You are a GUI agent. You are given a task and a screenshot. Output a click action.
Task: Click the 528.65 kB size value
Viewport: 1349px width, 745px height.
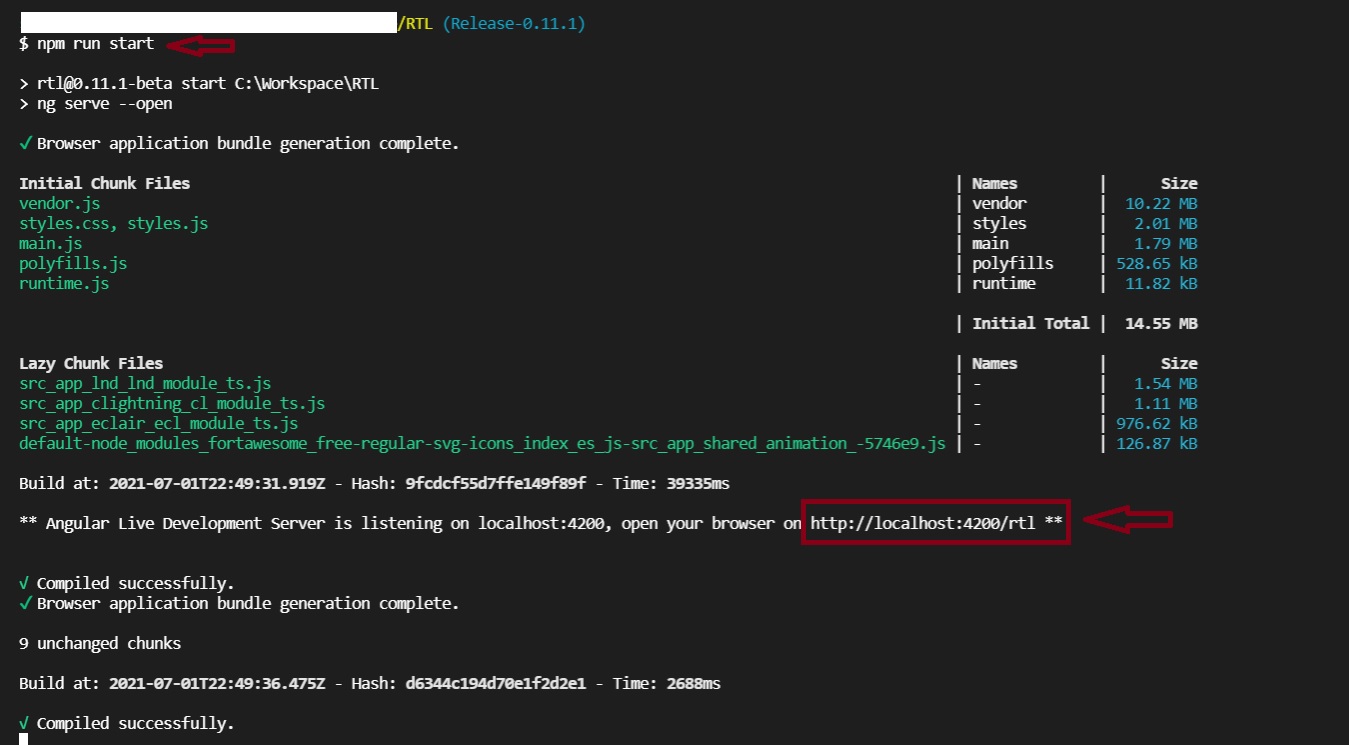point(1157,263)
